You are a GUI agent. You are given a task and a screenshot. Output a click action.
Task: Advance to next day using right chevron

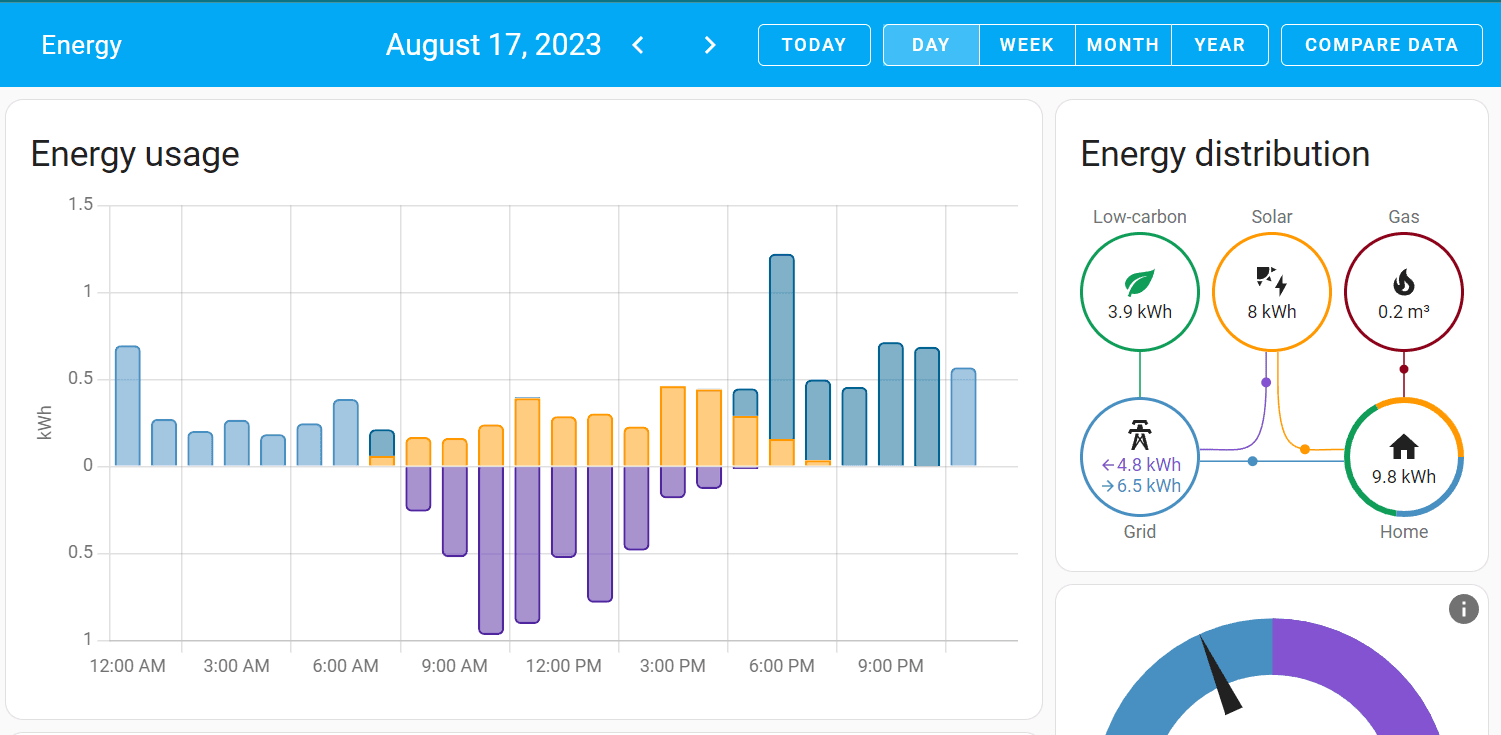tap(710, 45)
